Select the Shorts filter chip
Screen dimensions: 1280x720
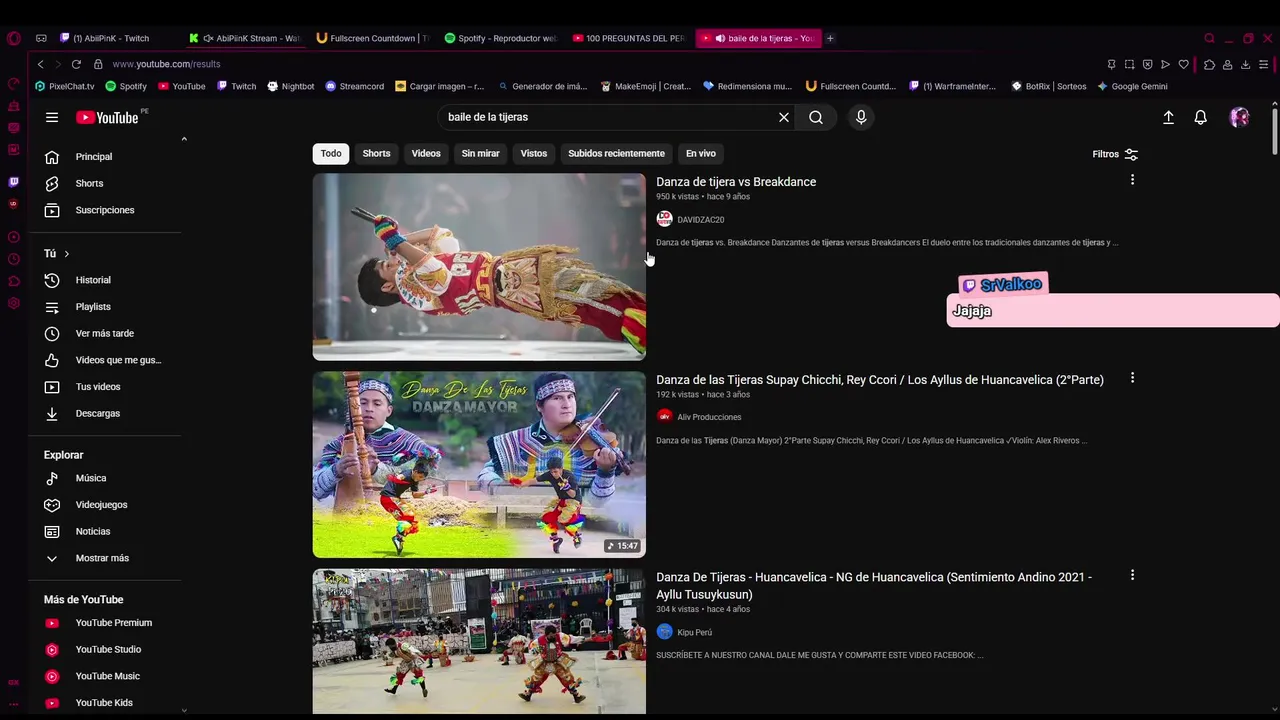(x=376, y=153)
